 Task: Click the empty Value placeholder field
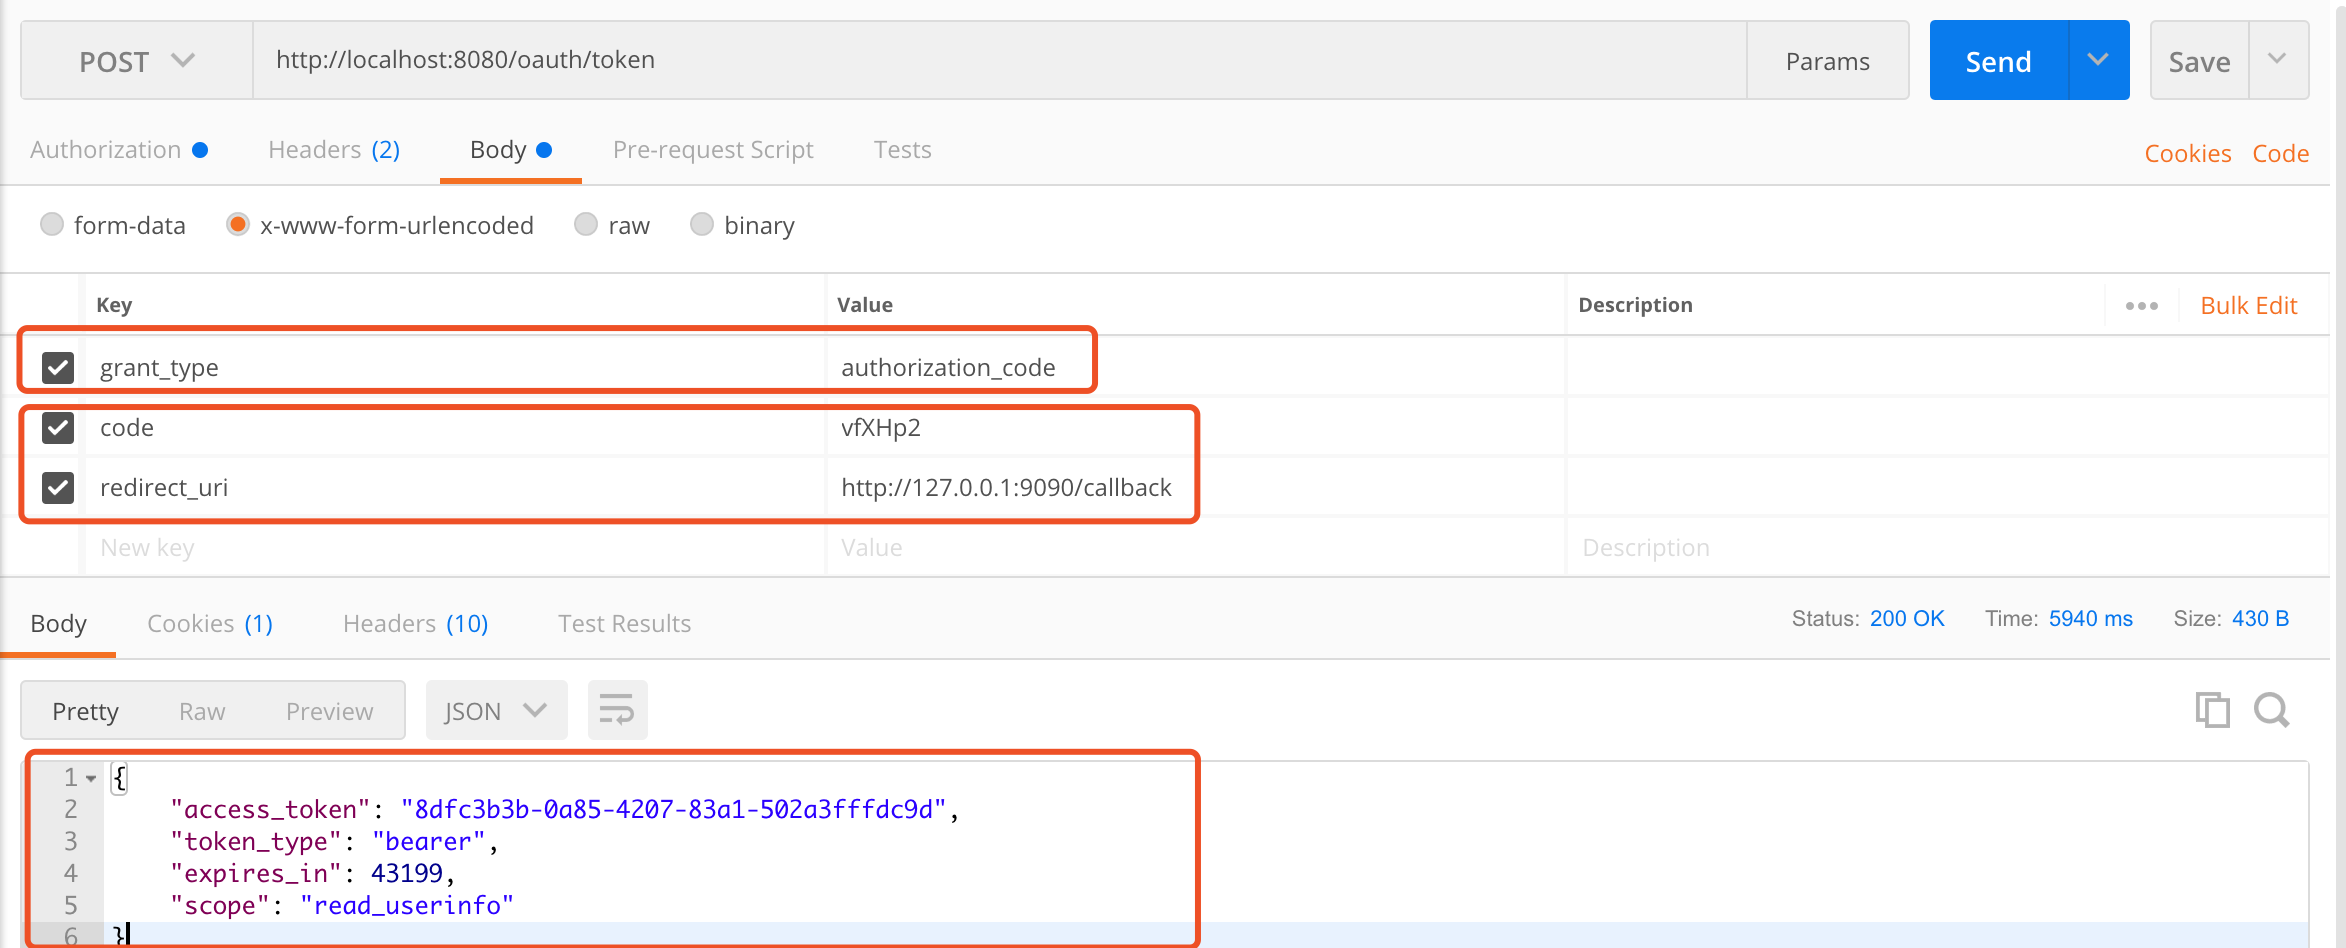(x=1195, y=548)
